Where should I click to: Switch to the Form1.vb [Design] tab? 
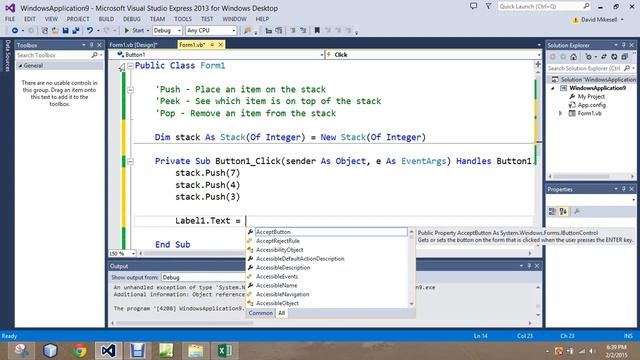coord(133,45)
